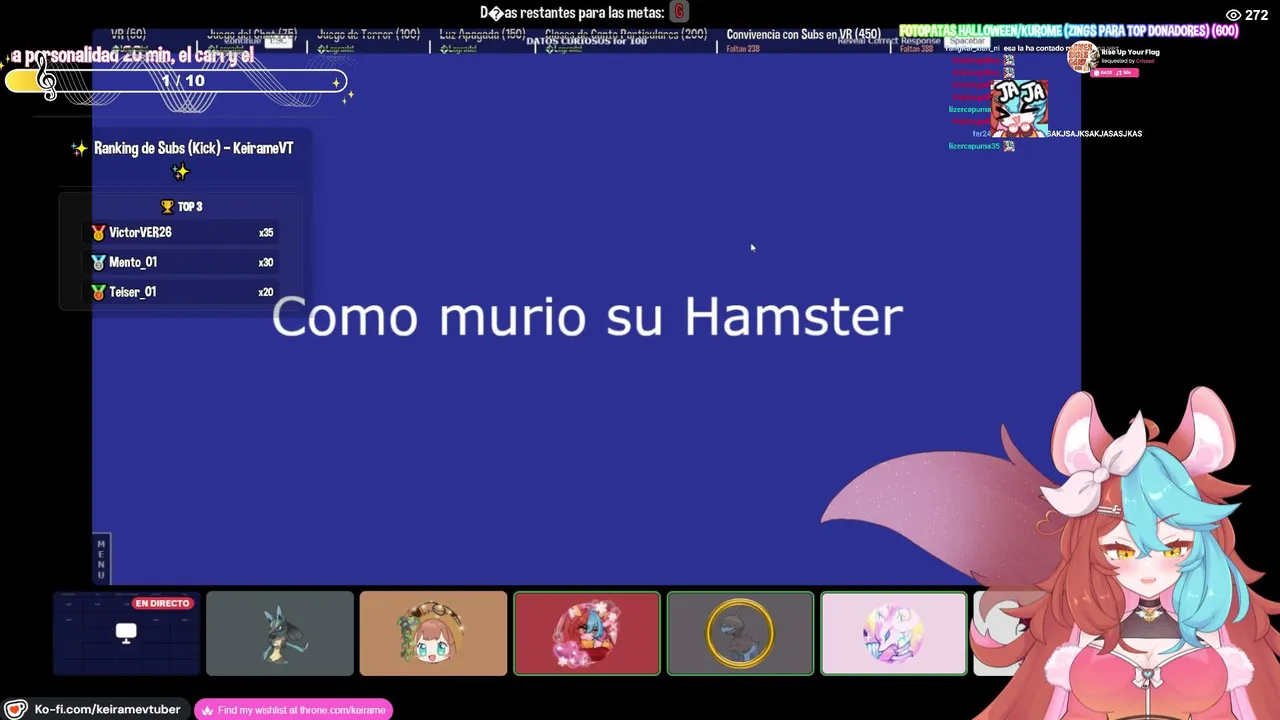Screen dimensions: 1280x720
Task: Open the Ko-fi.com/keiramevtuber link
Action: click(107, 710)
